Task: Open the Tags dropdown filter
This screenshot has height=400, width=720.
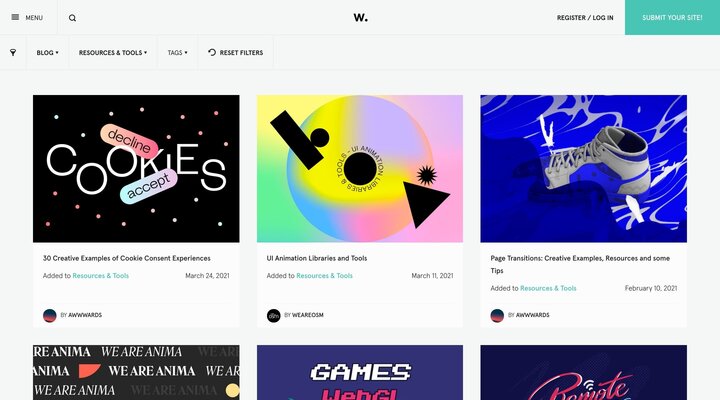Action: pyautogui.click(x=177, y=53)
